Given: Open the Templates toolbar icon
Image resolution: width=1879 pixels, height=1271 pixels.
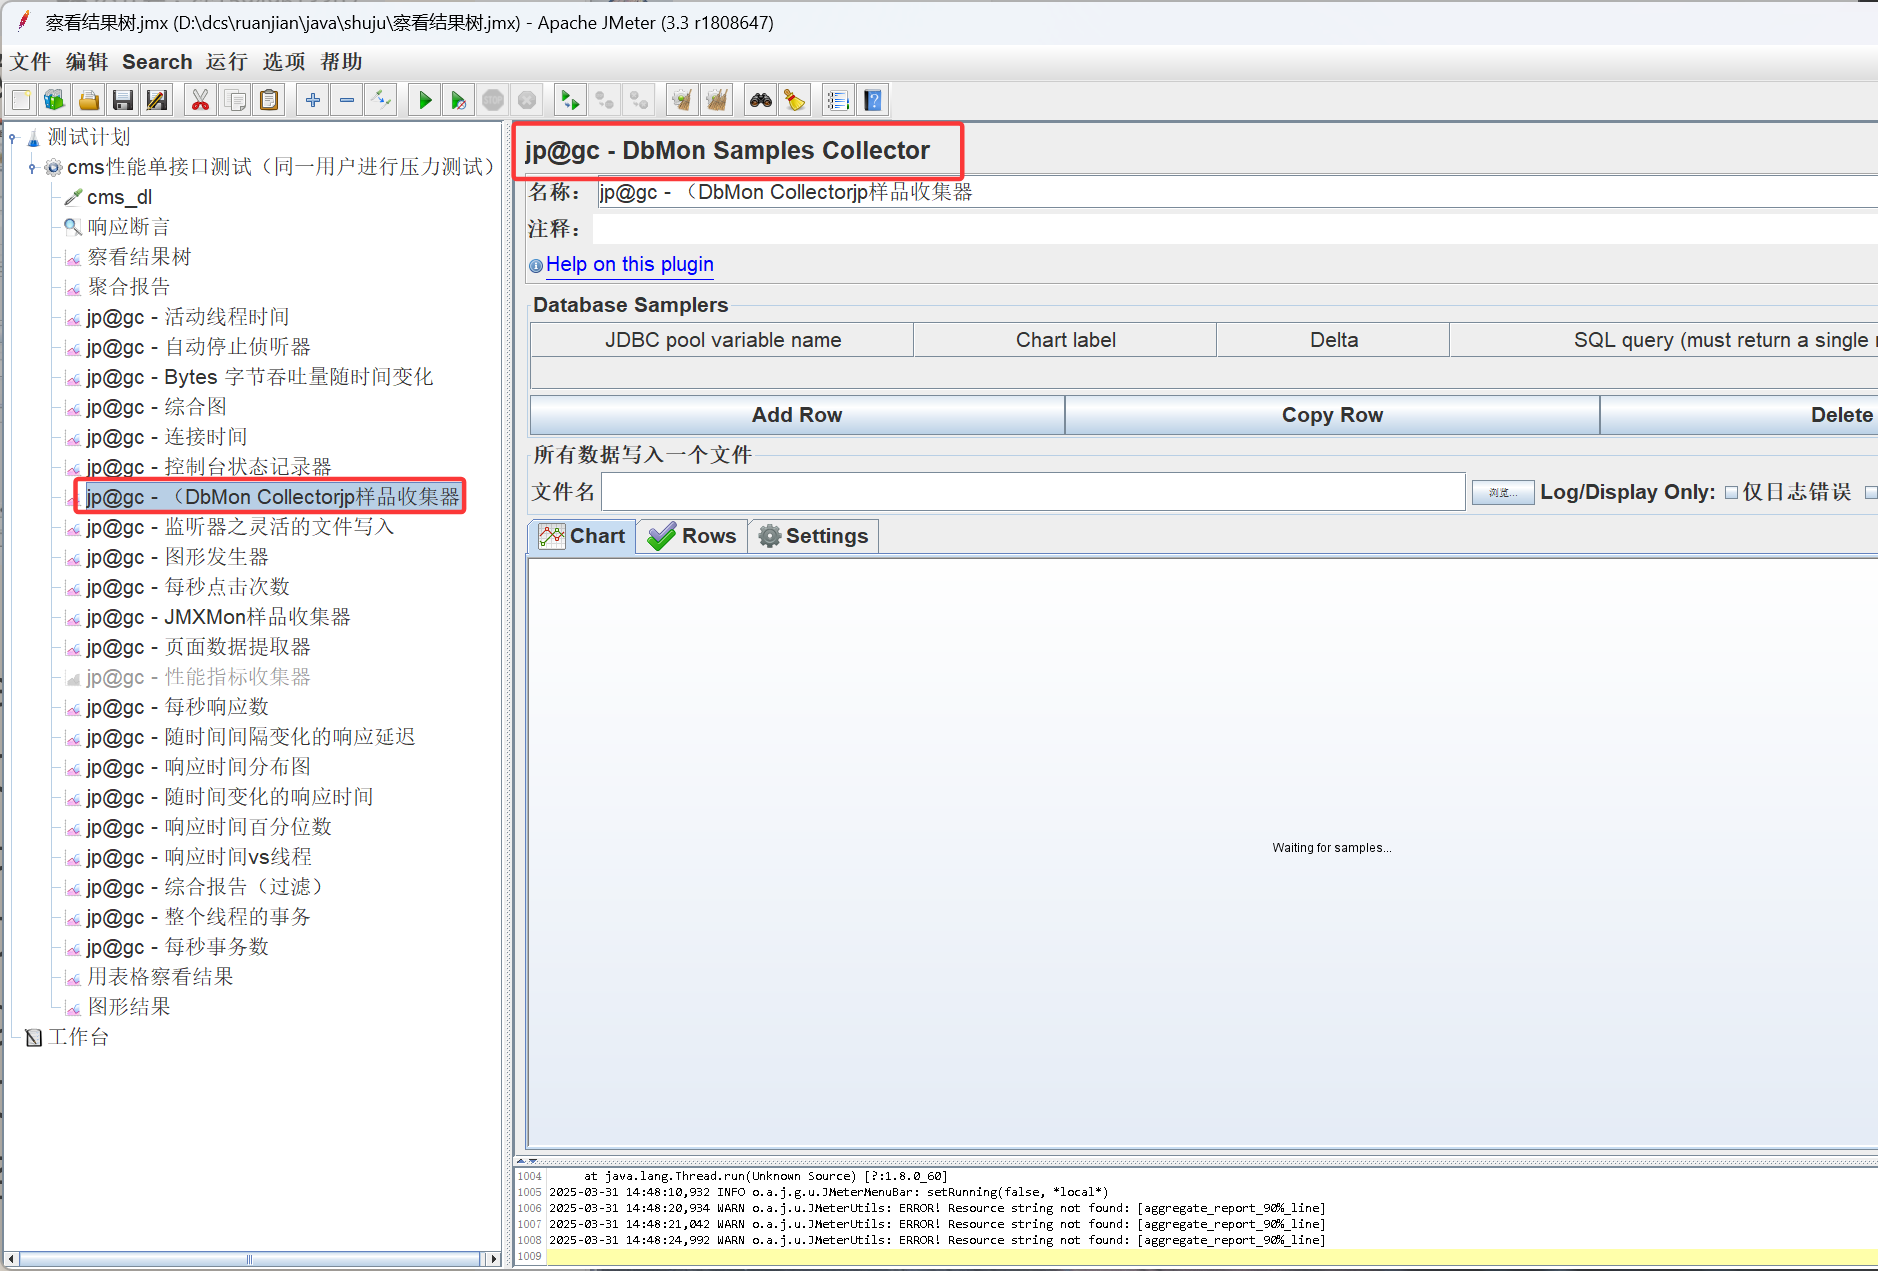Looking at the screenshot, I should (x=55, y=100).
